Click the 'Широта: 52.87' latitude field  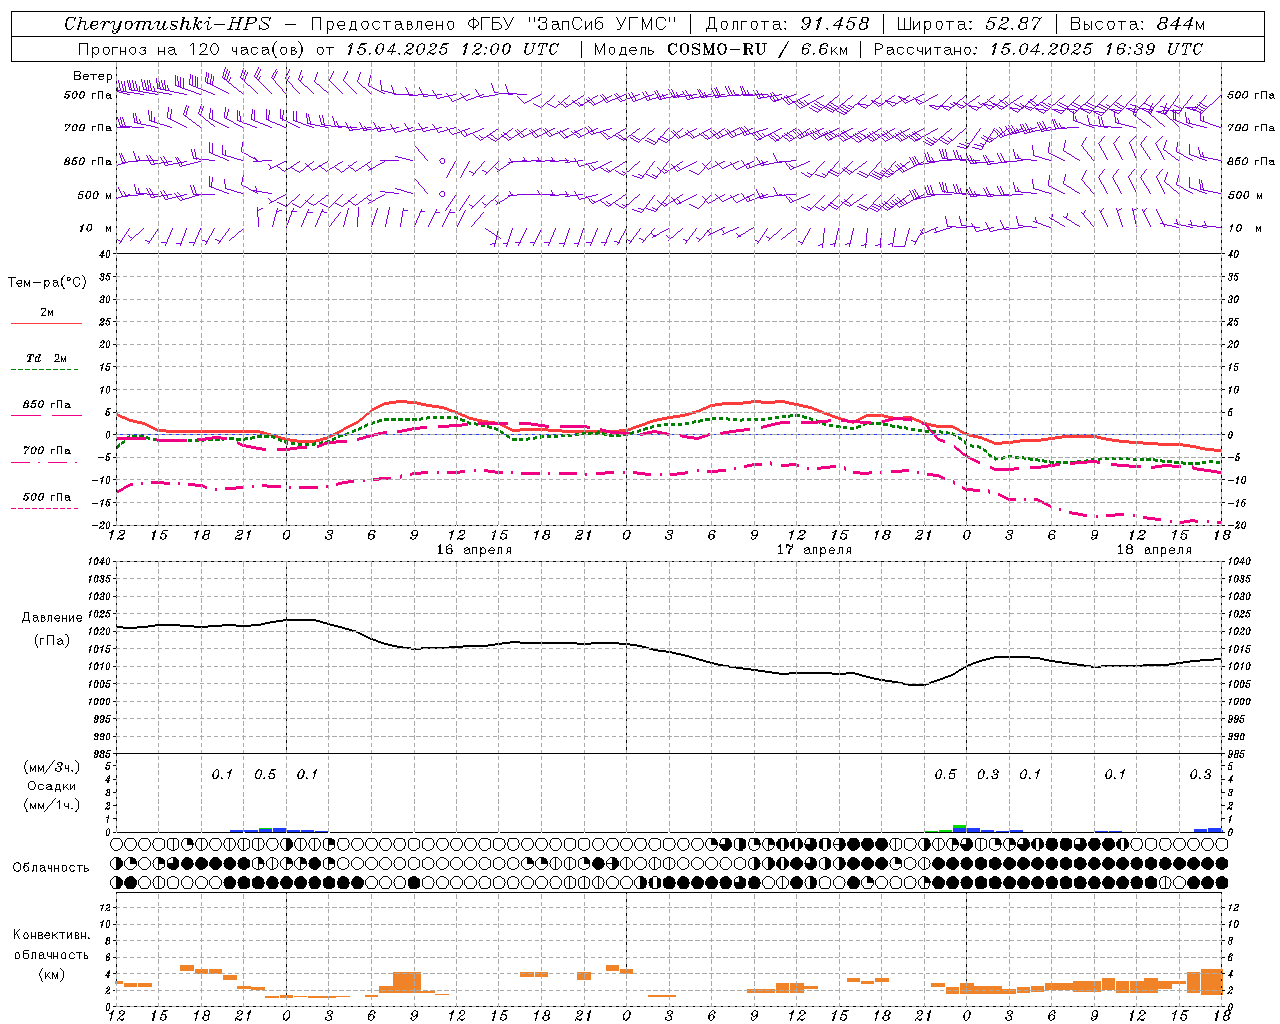969,24
